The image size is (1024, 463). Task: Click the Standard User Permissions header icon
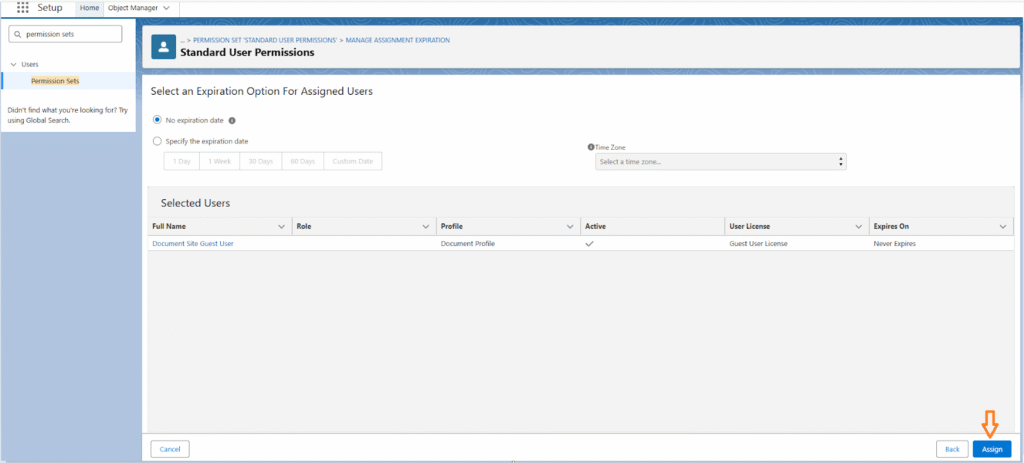pos(164,46)
